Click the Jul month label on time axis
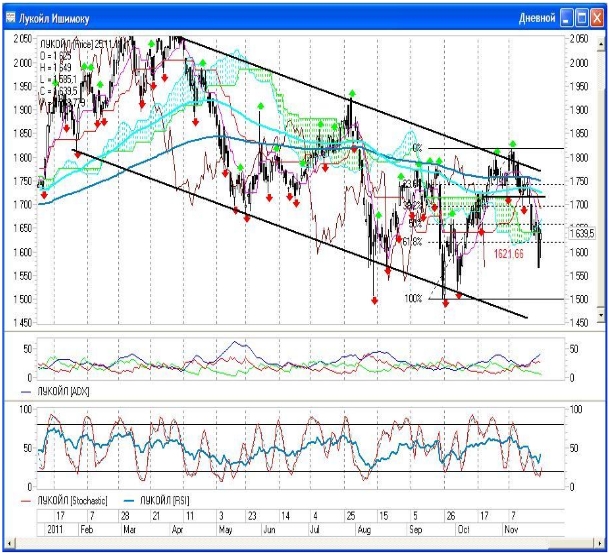This screenshot has height=553, width=609. click(315, 530)
